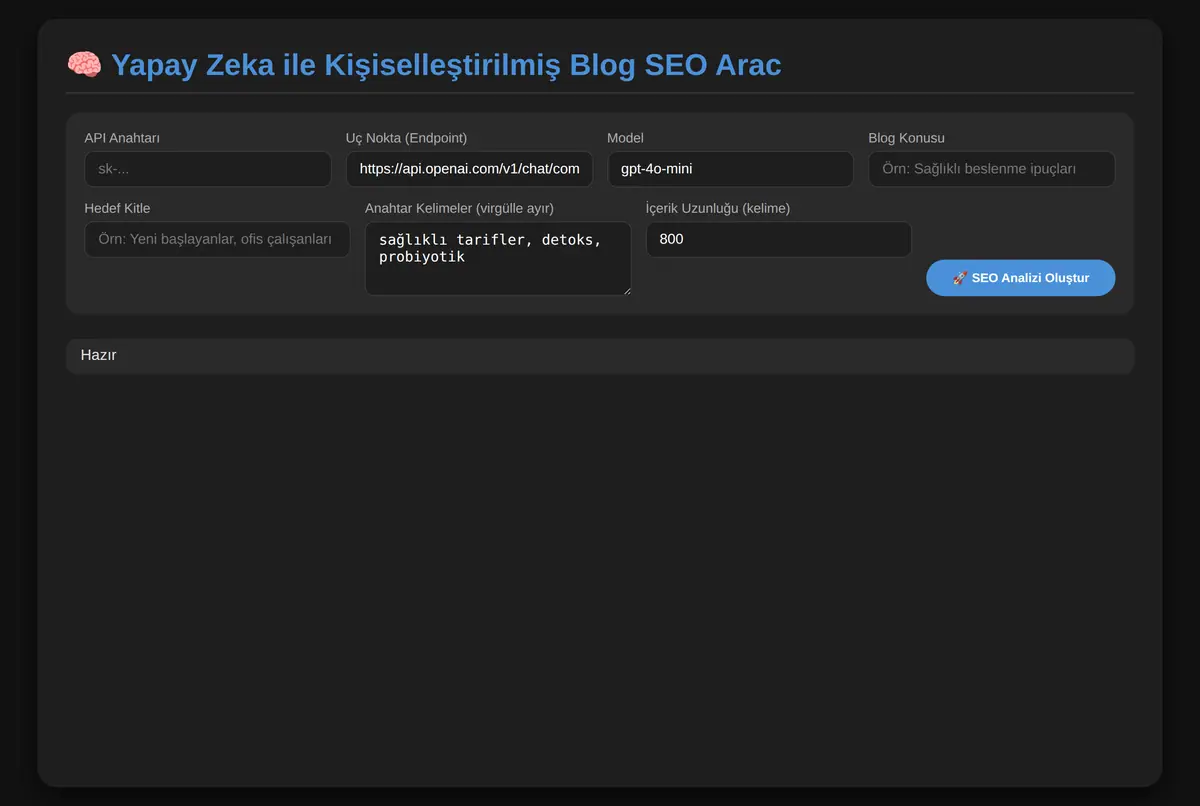
Task: Click the Anahtar Kelimeler (virgülle ayır) label
Action: pos(460,208)
